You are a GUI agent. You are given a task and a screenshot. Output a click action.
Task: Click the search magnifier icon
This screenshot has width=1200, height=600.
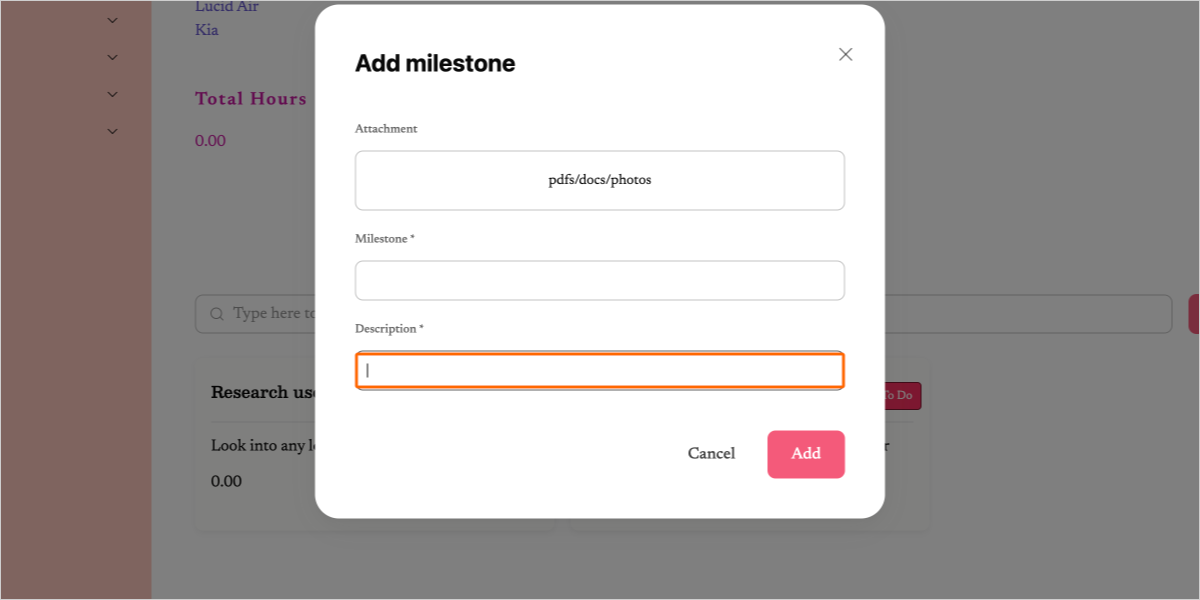point(216,314)
